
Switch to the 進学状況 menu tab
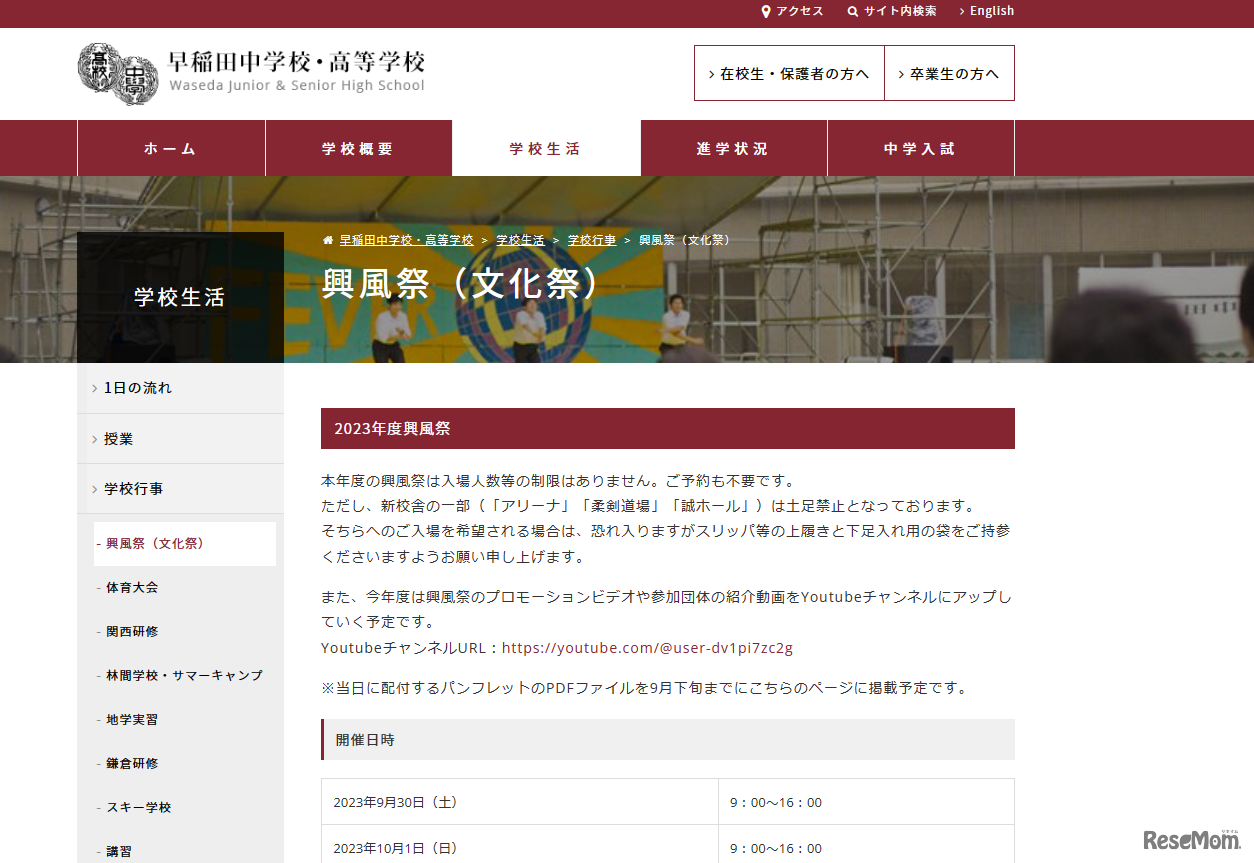732,147
